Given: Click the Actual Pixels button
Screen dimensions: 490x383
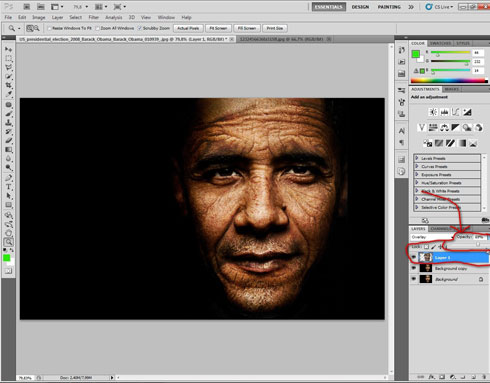Looking at the screenshot, I should coord(188,28).
